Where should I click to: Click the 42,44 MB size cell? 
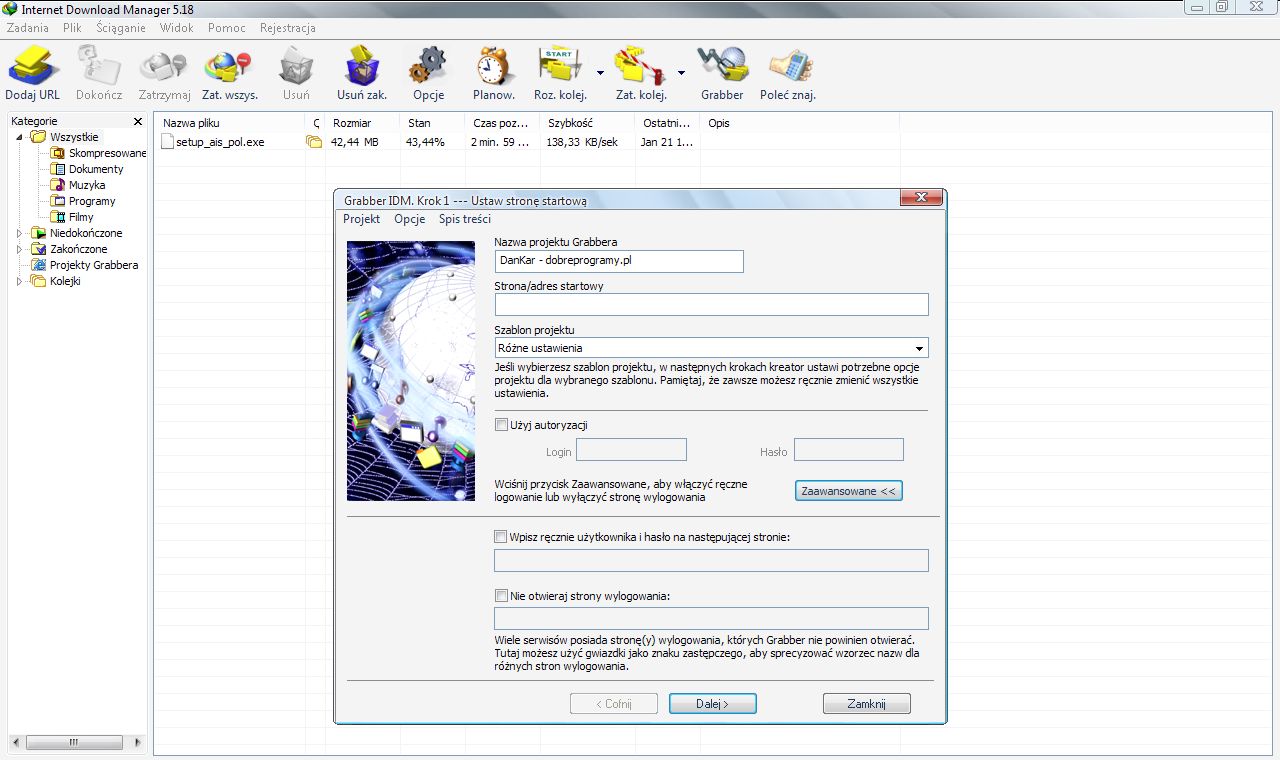[x=355, y=142]
